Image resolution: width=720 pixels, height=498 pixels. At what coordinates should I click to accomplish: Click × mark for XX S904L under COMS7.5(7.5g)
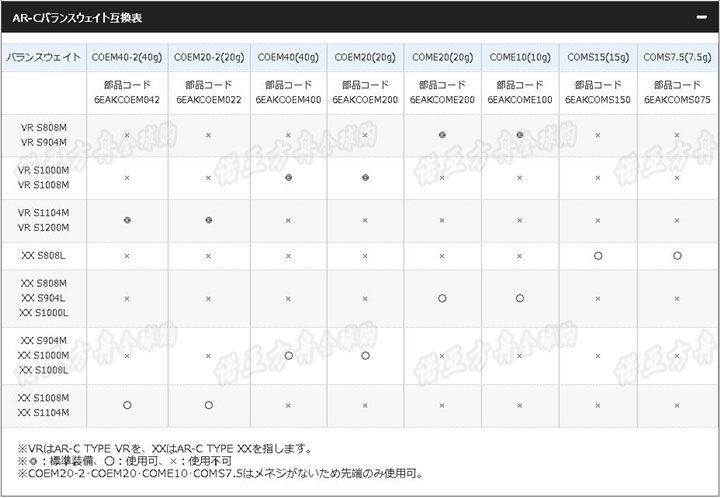(x=677, y=299)
